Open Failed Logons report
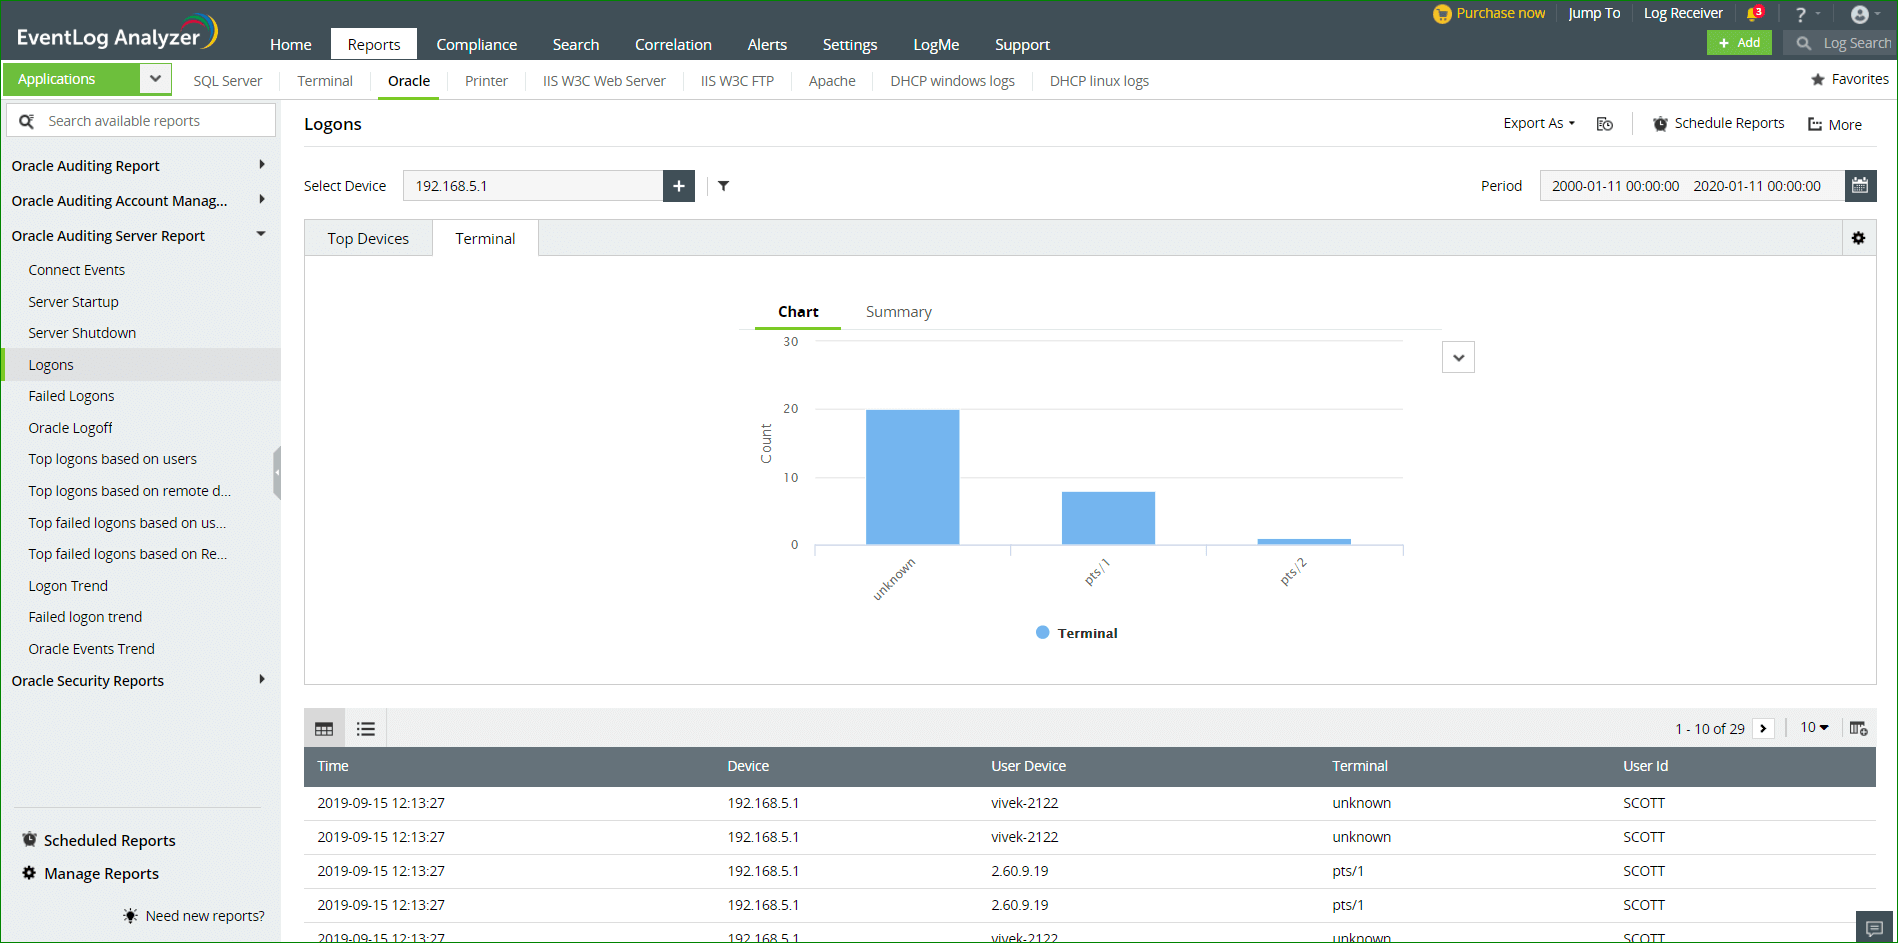Viewport: 1898px width, 943px height. tap(71, 396)
